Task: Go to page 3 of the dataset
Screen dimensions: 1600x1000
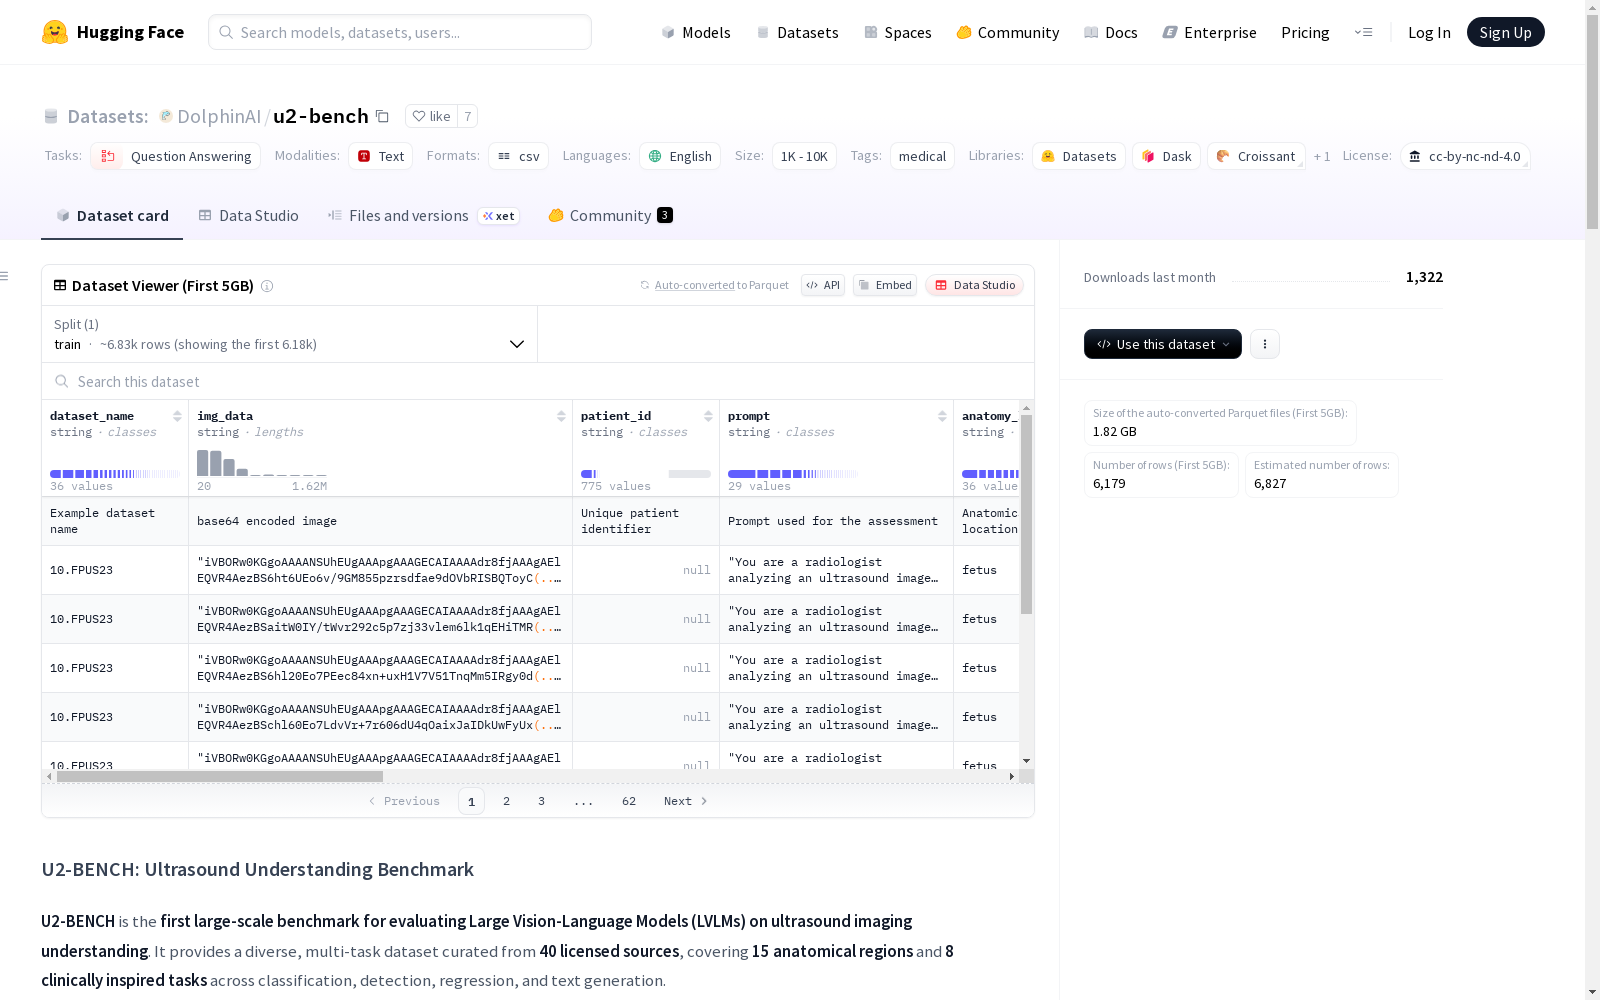Action: click(542, 801)
